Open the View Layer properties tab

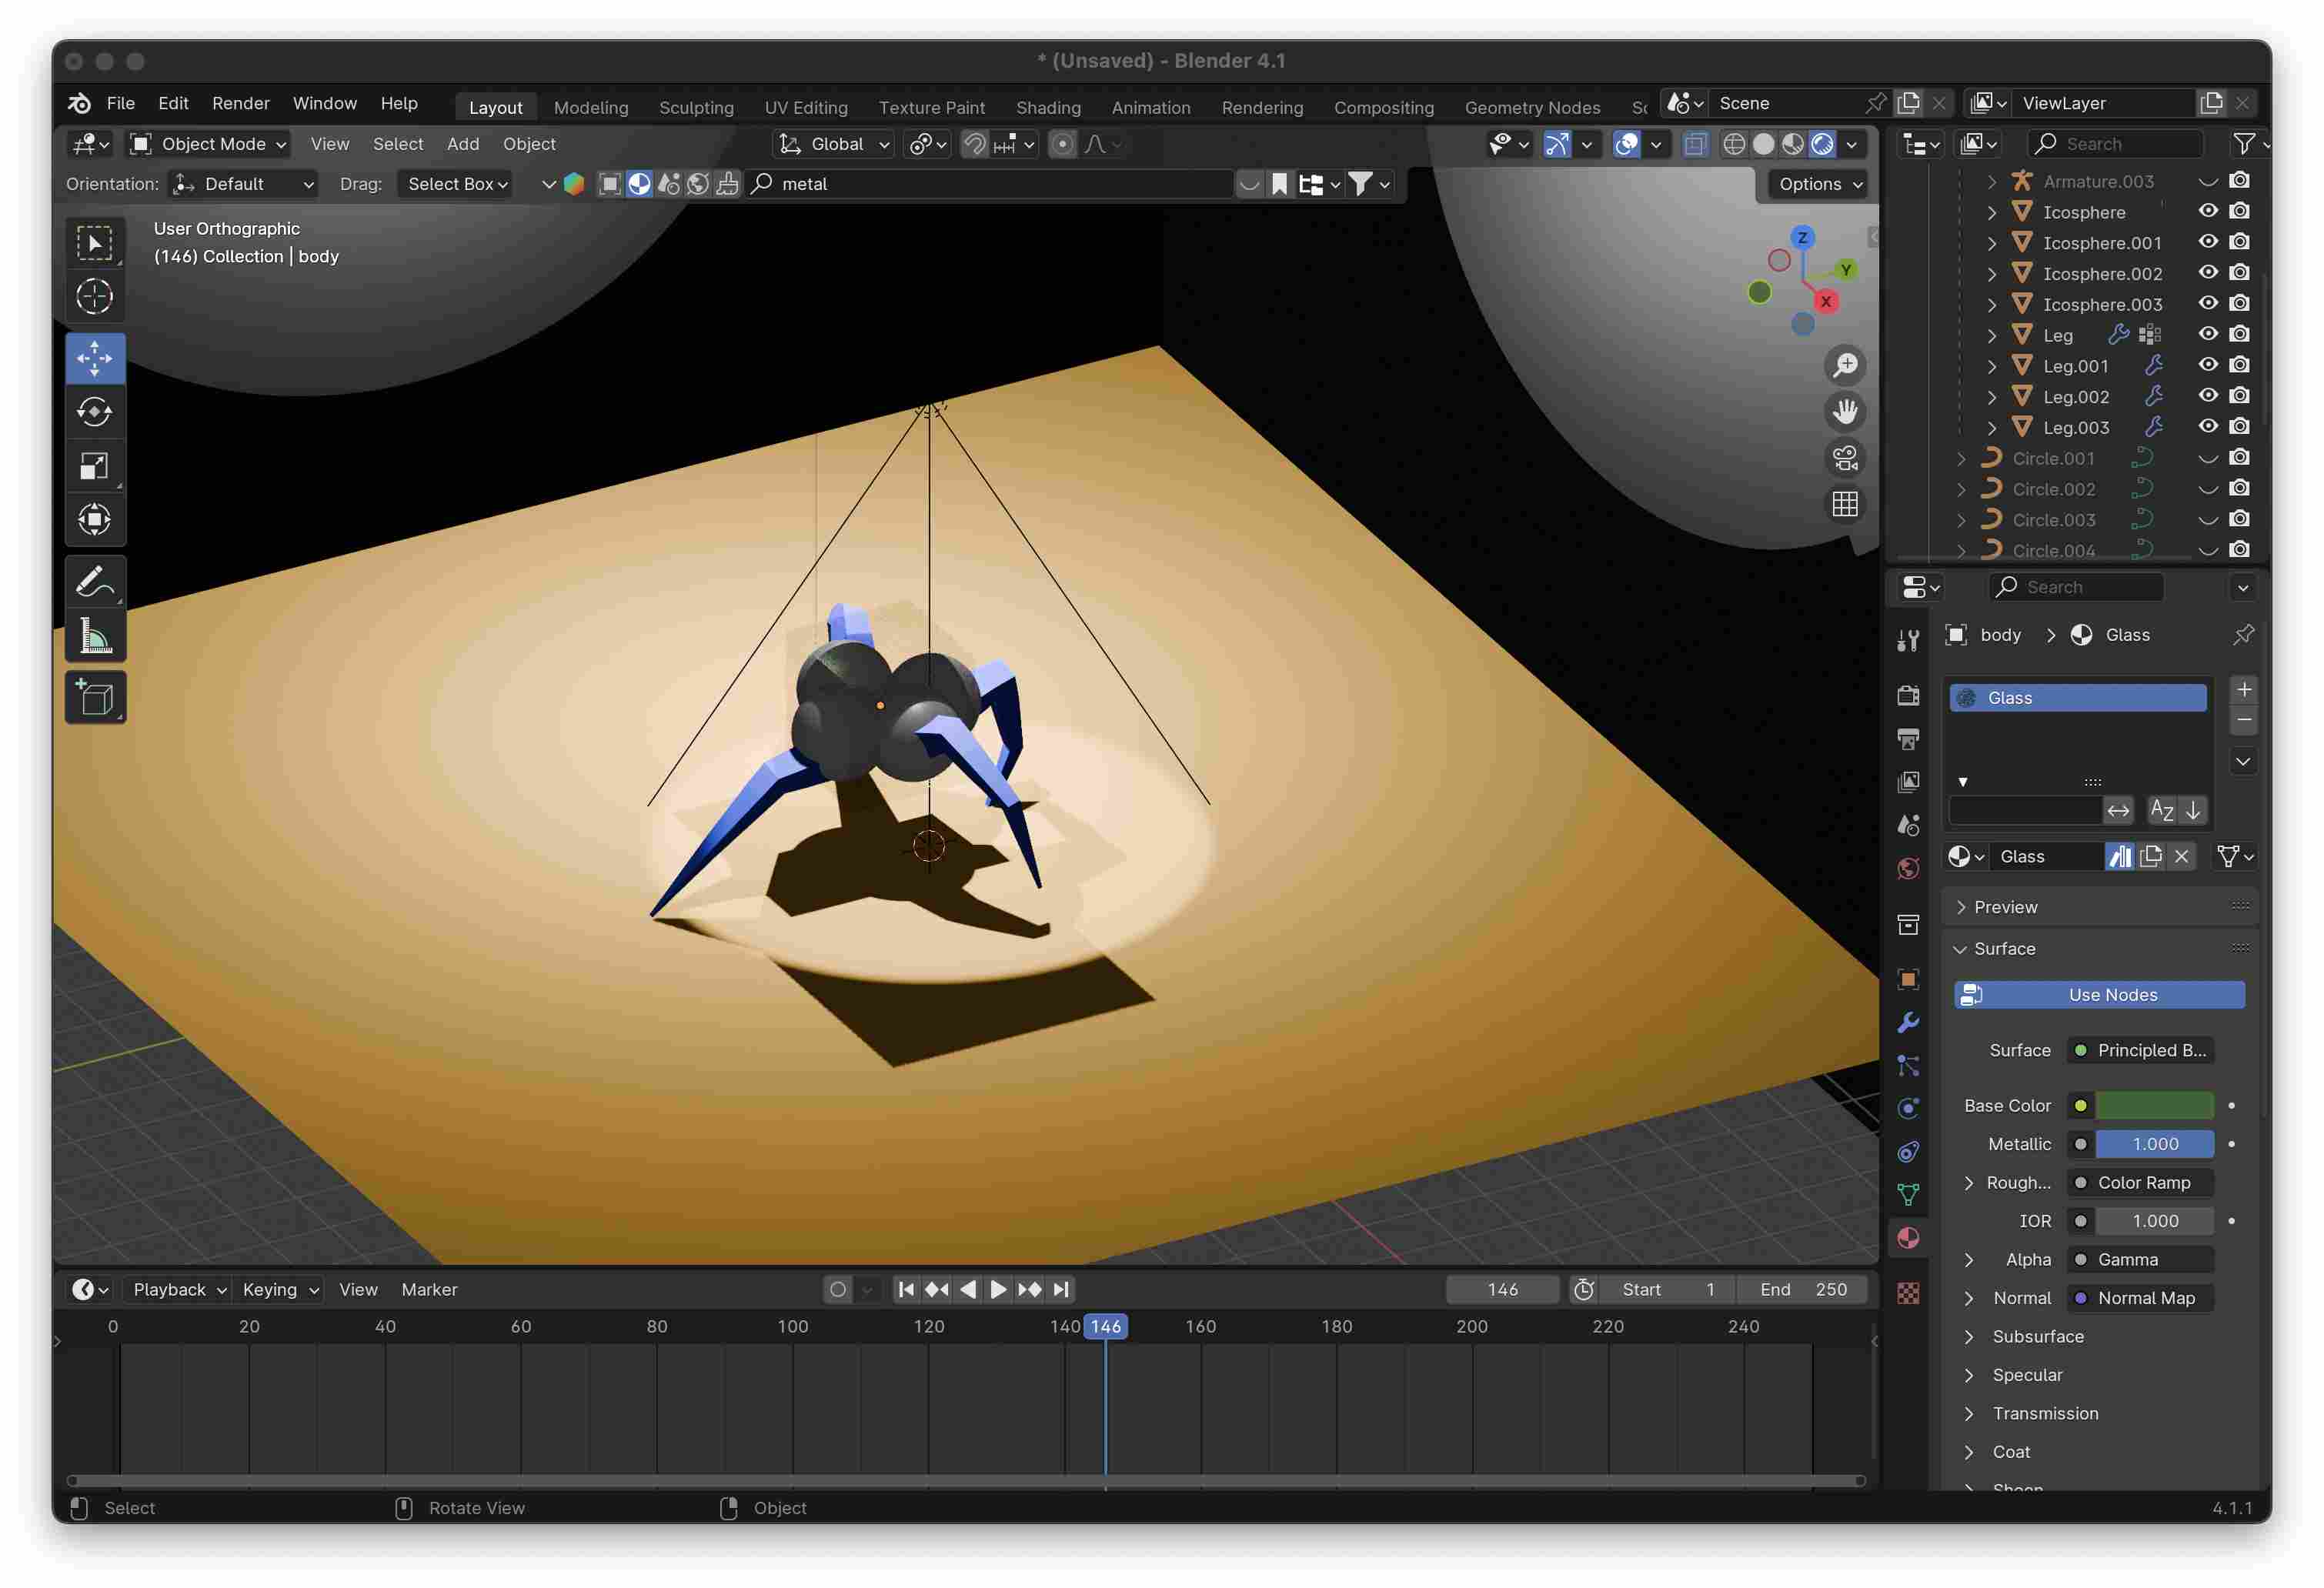1908,782
